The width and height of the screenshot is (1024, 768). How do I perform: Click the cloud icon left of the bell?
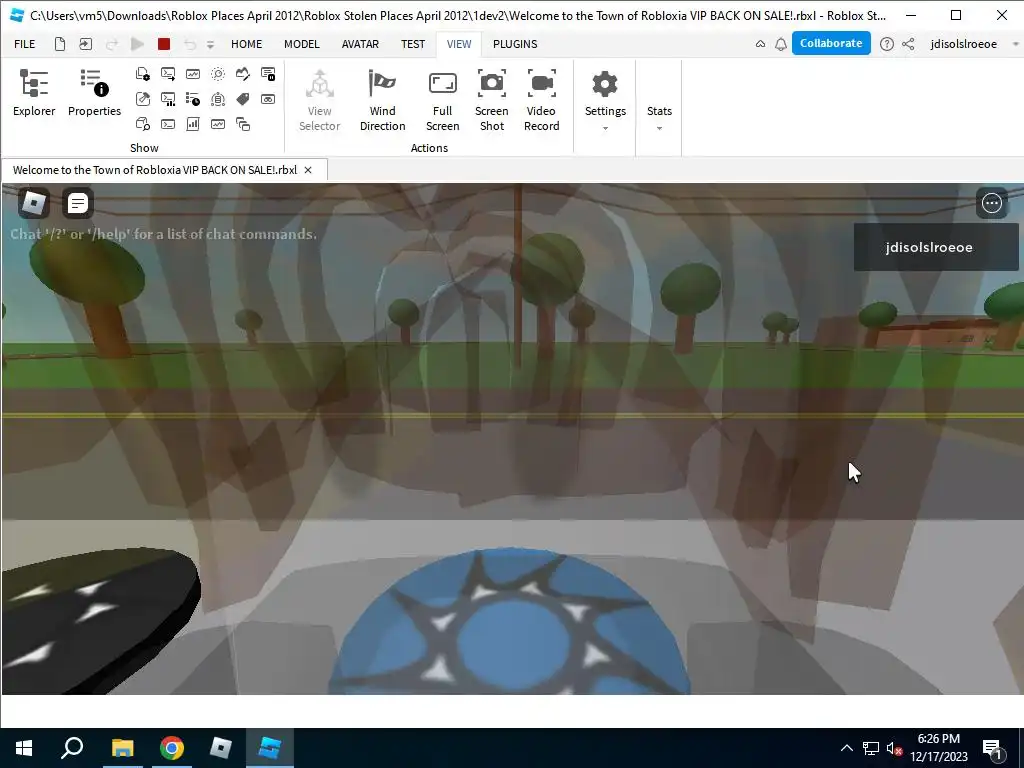coord(760,44)
